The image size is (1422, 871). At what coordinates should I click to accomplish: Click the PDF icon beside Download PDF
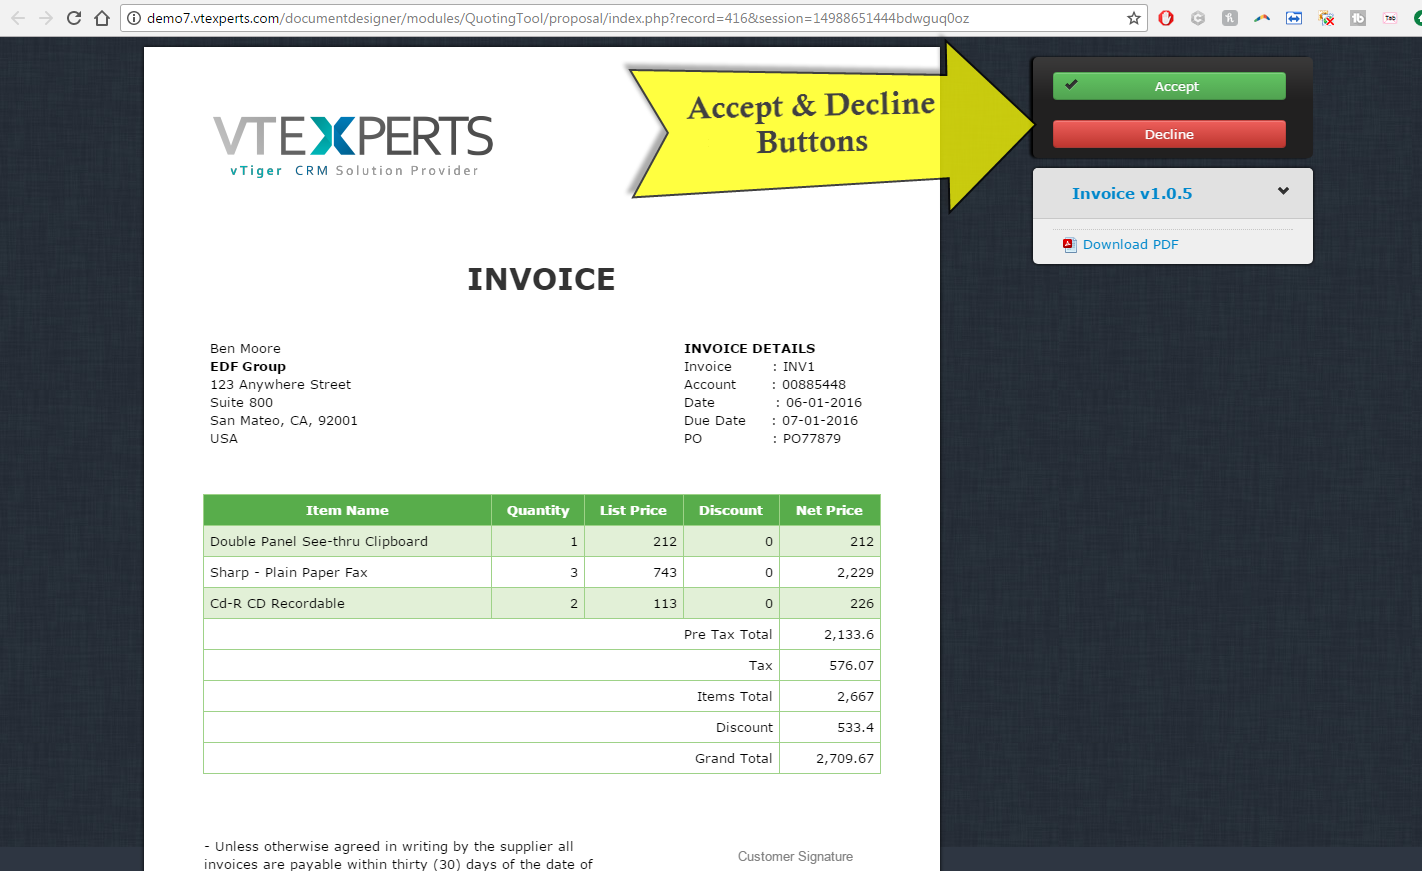[1069, 244]
